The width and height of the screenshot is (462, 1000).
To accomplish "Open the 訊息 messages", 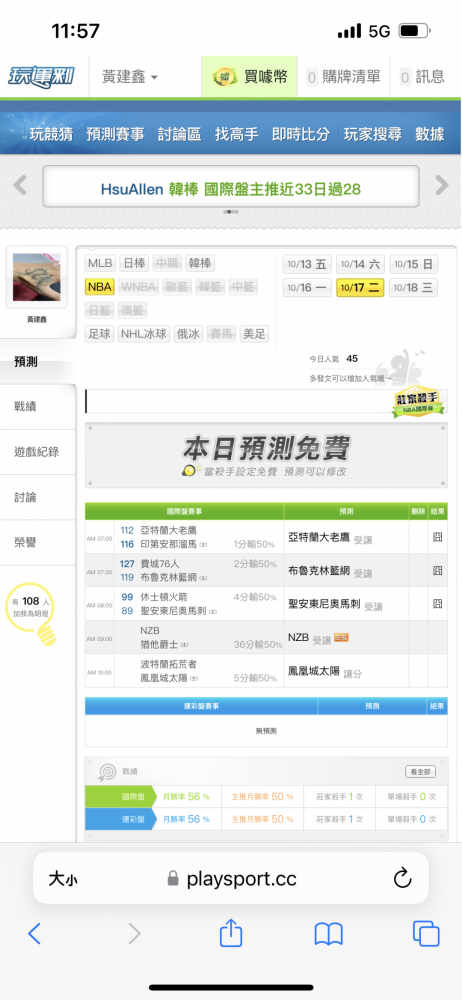I will click(x=422, y=77).
